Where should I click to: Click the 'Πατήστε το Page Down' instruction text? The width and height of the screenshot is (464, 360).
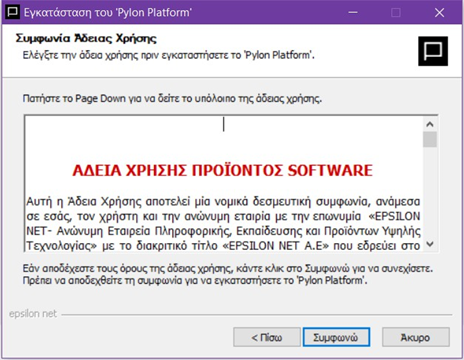(x=172, y=99)
